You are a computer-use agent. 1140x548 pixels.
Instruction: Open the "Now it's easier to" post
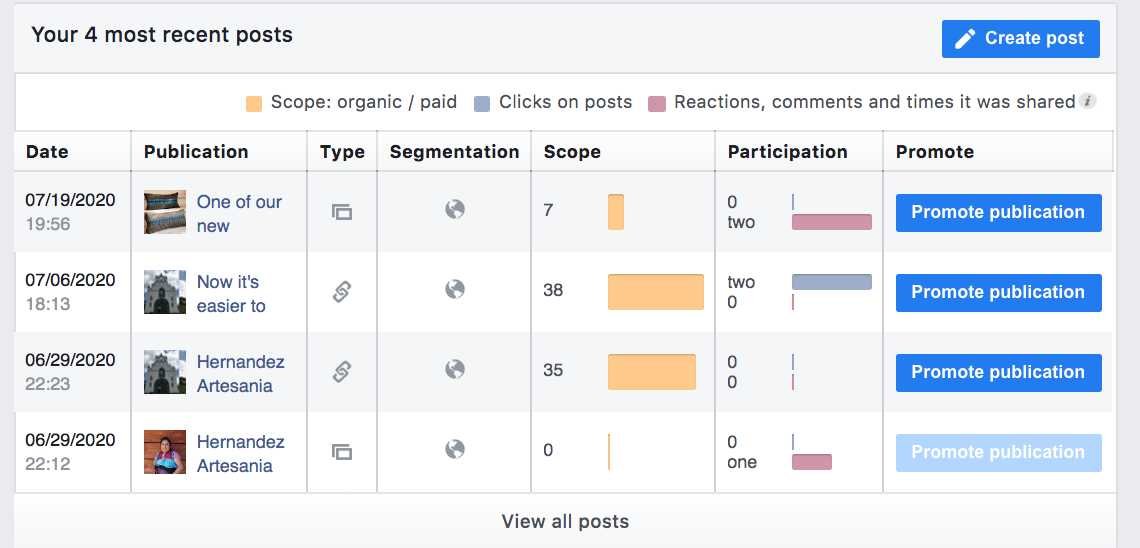coord(231,293)
